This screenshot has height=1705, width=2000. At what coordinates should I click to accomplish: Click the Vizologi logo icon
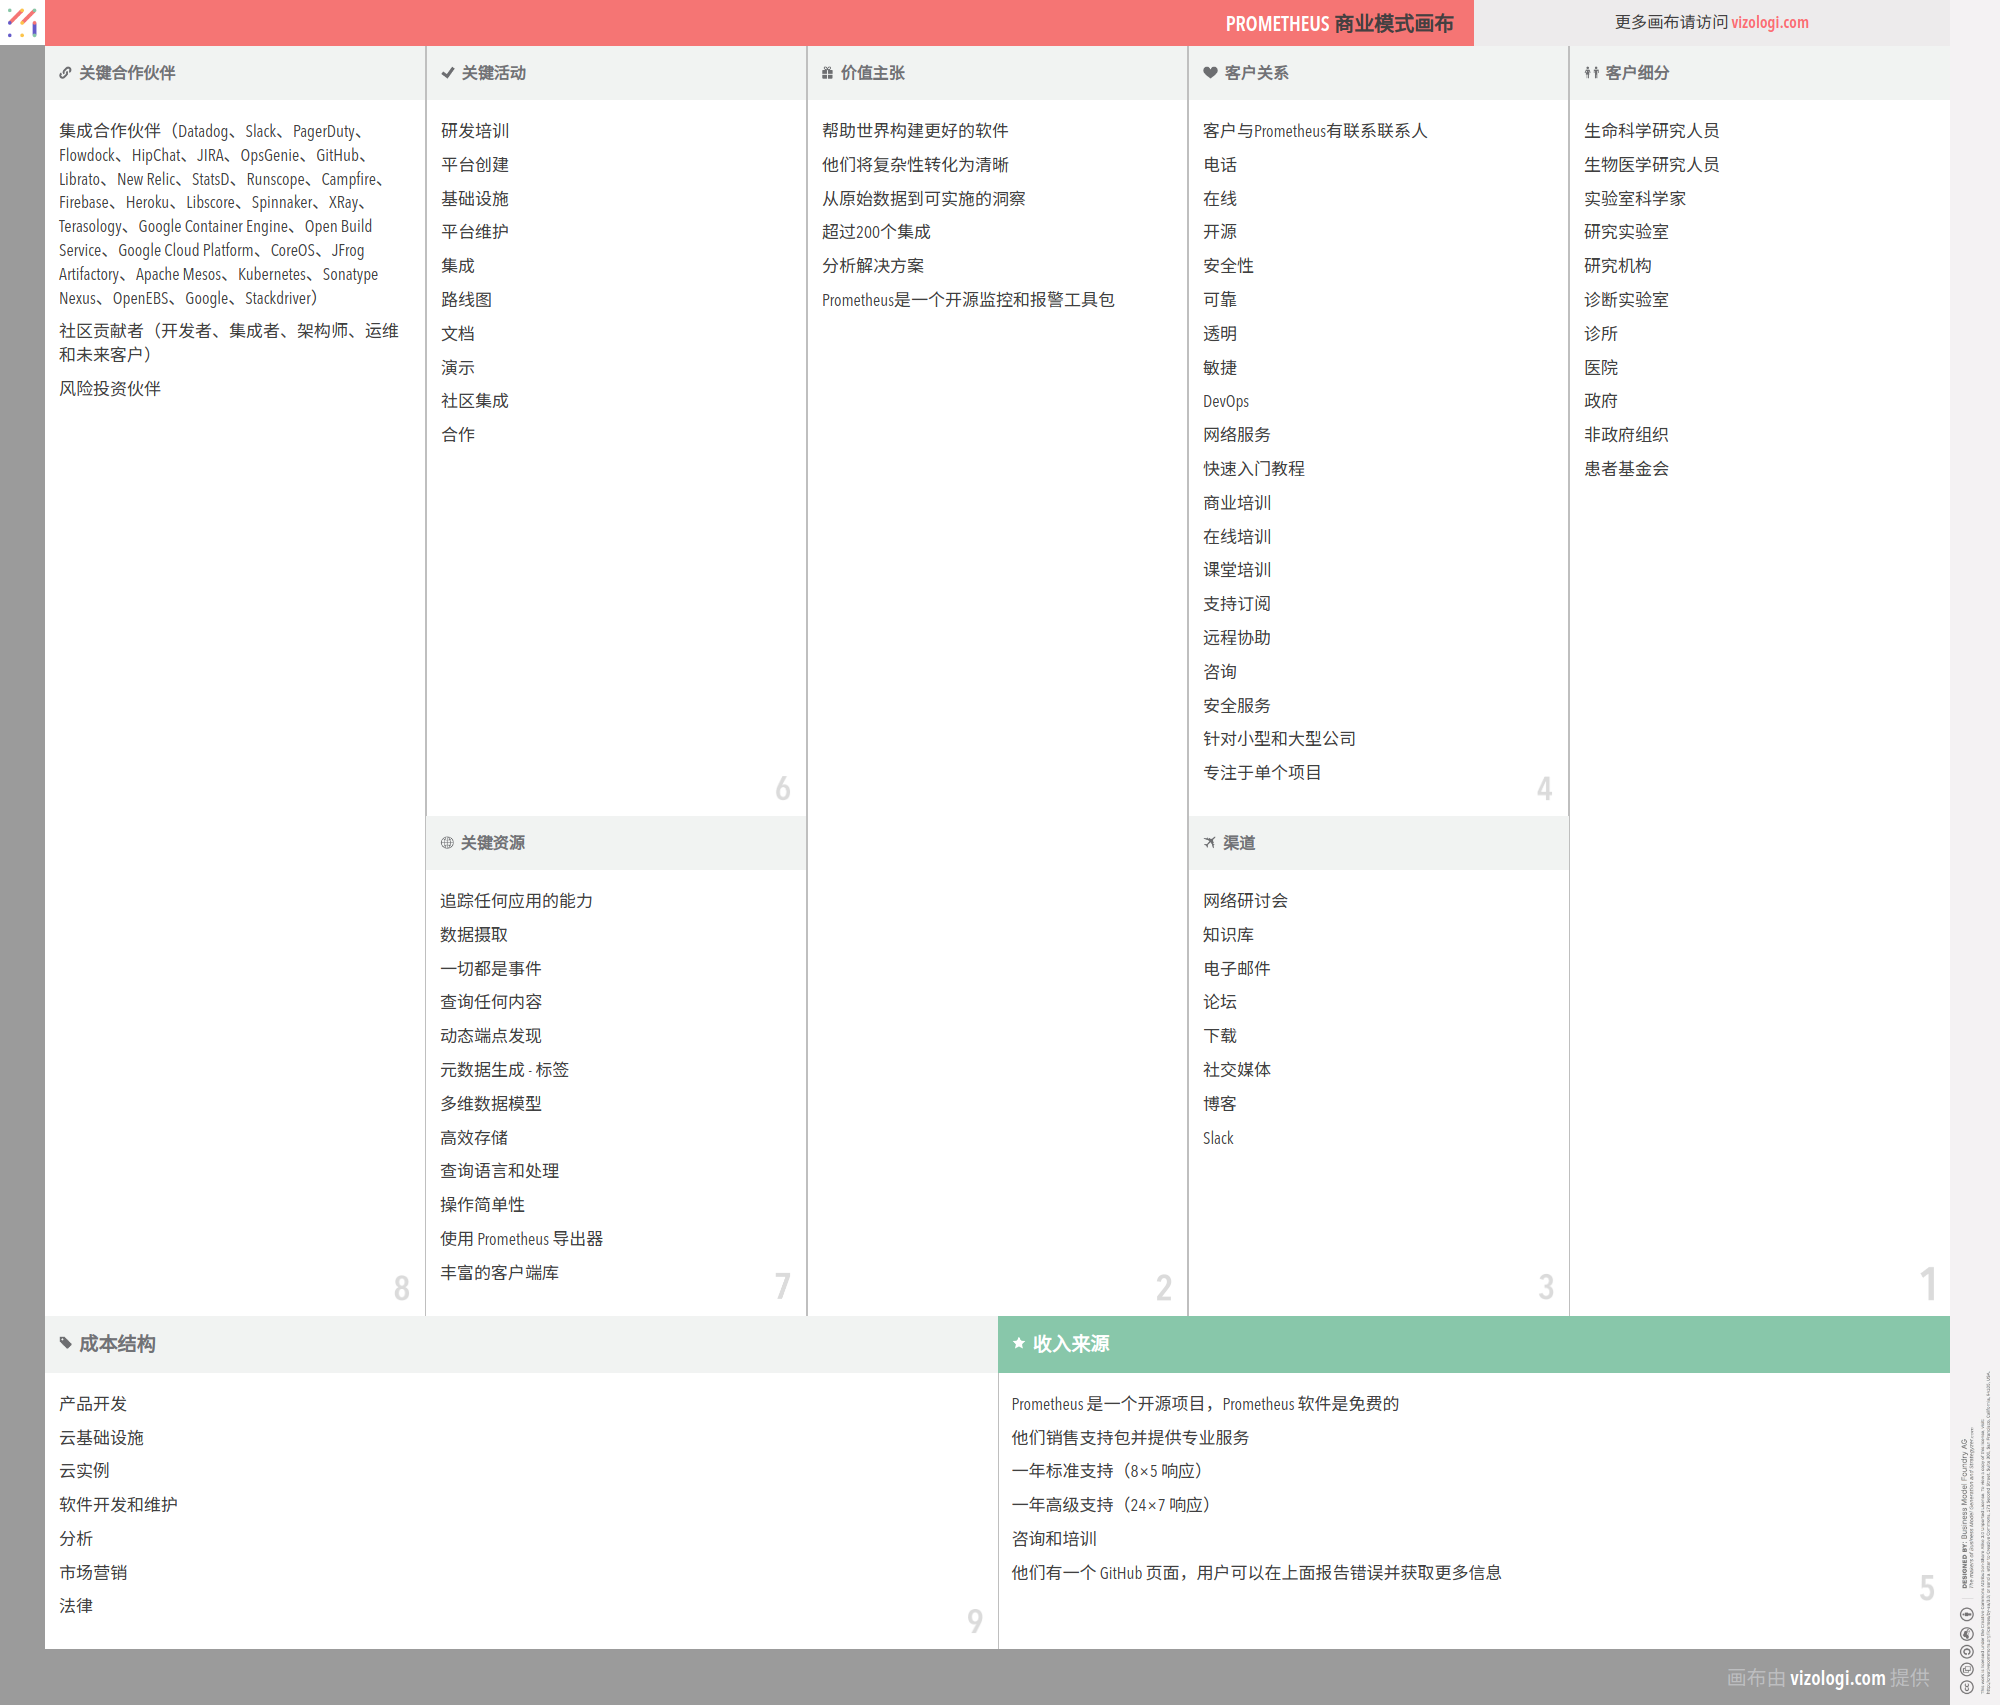[x=22, y=22]
